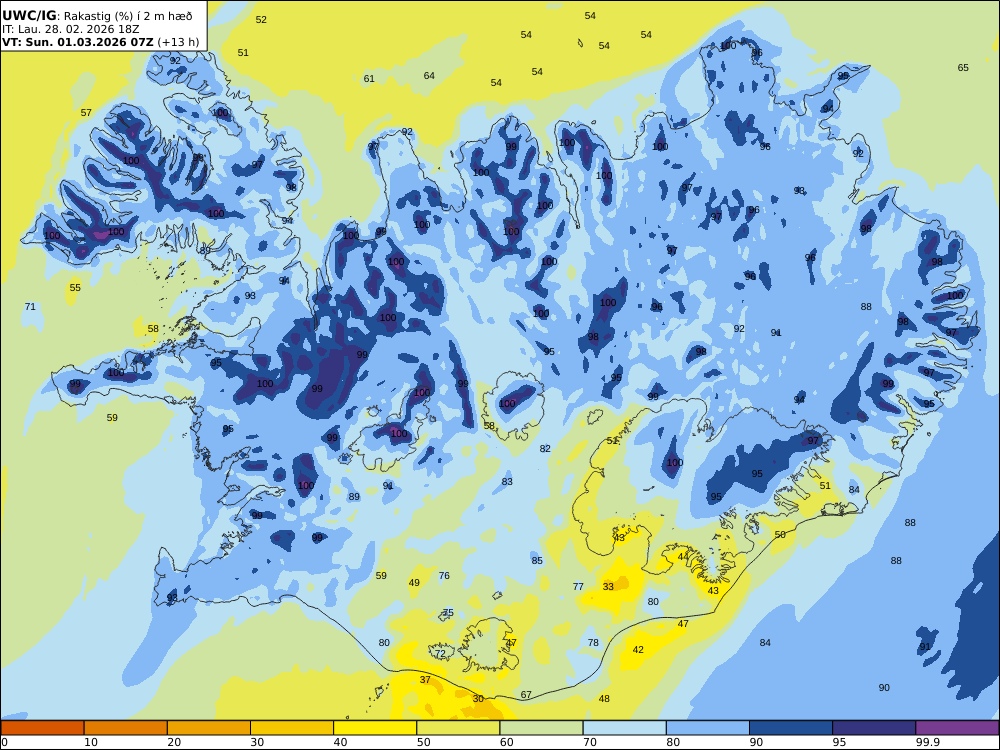Click the humidity value 30 on the map
This screenshot has width=1000, height=750.
coord(478,699)
